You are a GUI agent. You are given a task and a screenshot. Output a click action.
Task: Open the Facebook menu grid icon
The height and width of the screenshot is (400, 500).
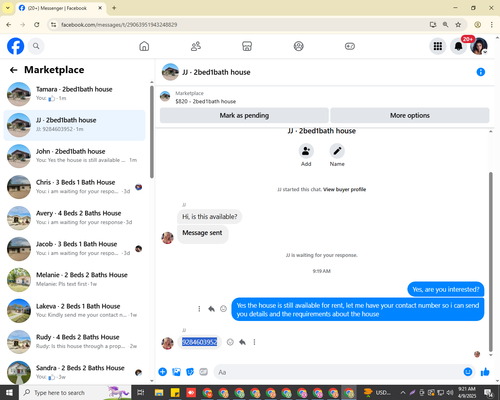pyautogui.click(x=438, y=46)
